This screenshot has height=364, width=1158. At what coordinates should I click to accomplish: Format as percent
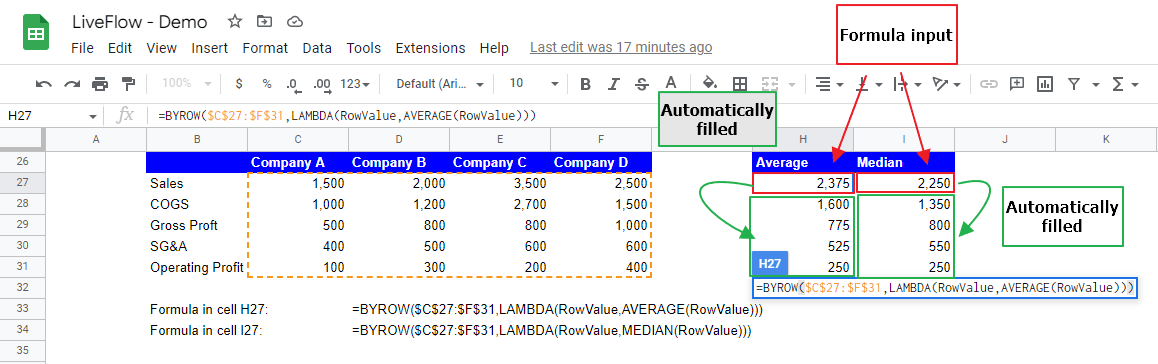(x=267, y=84)
